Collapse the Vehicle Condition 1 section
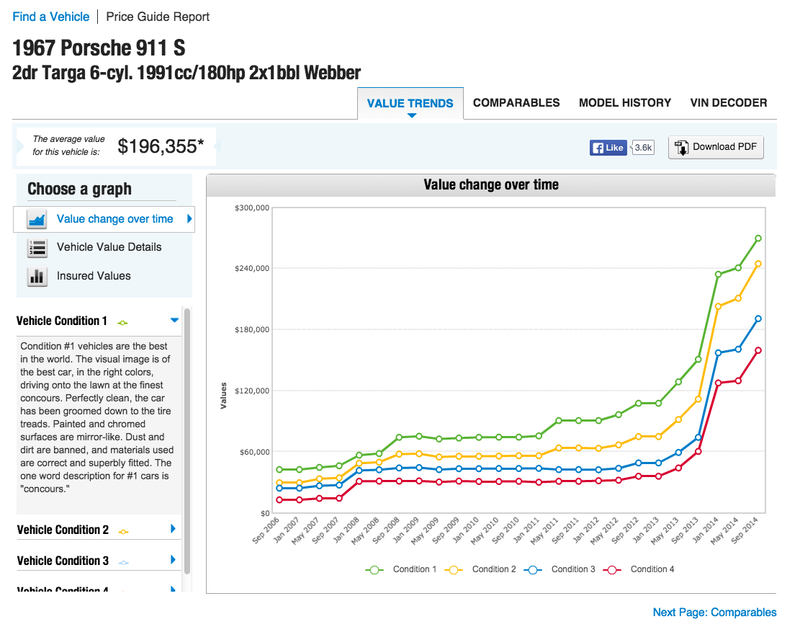The image size is (800, 632). (x=174, y=320)
